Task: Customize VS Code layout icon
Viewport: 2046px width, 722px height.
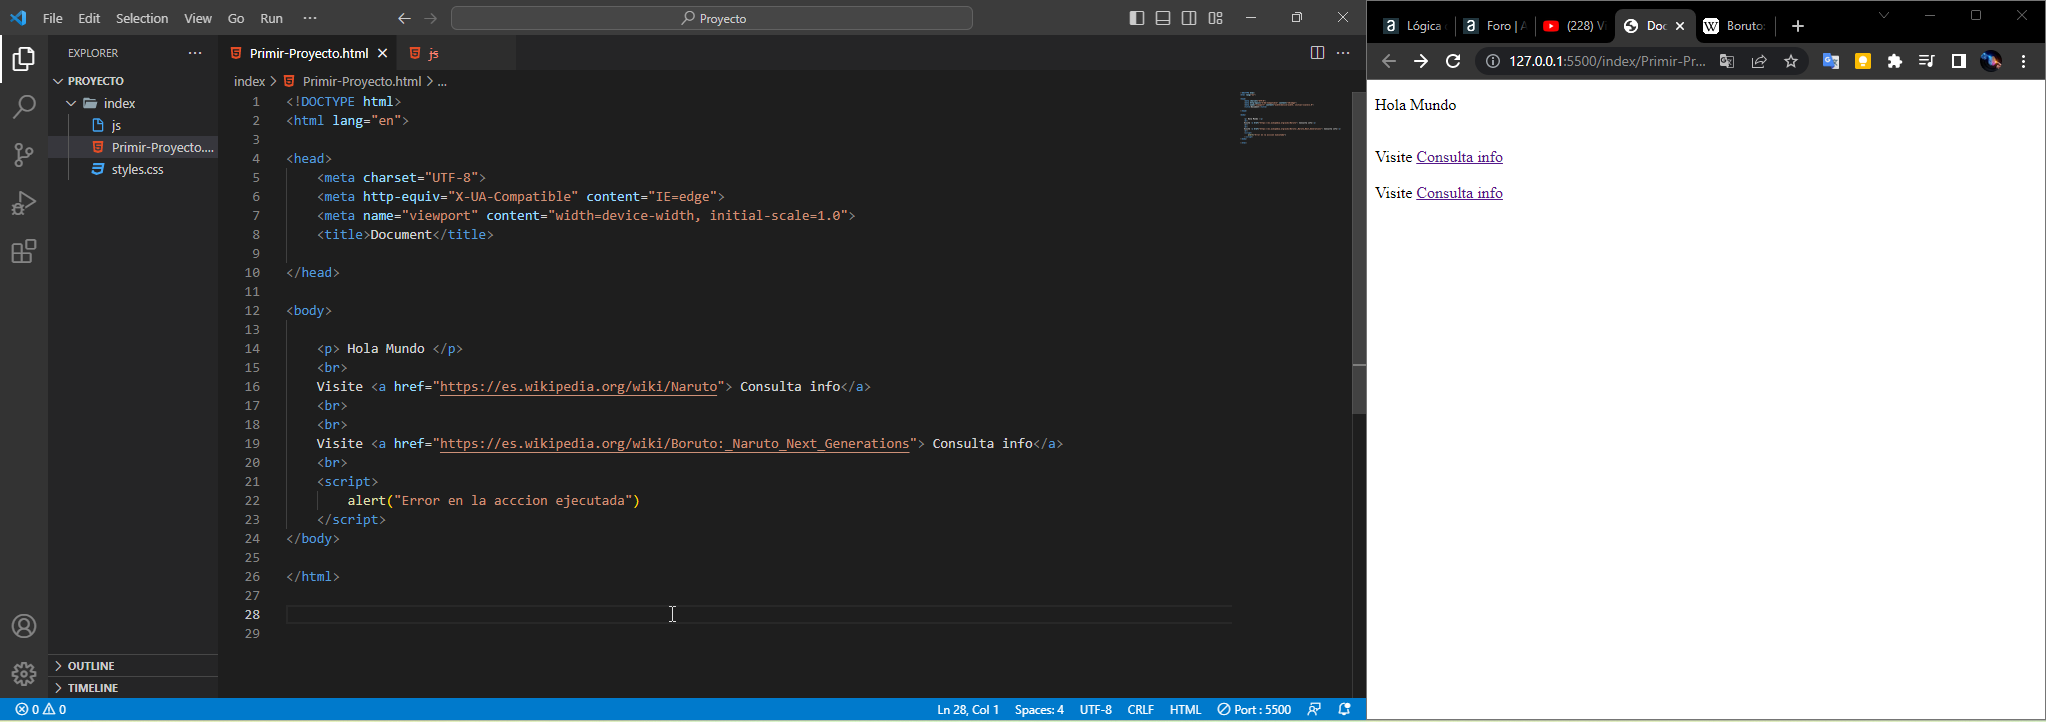Action: coord(1216,18)
